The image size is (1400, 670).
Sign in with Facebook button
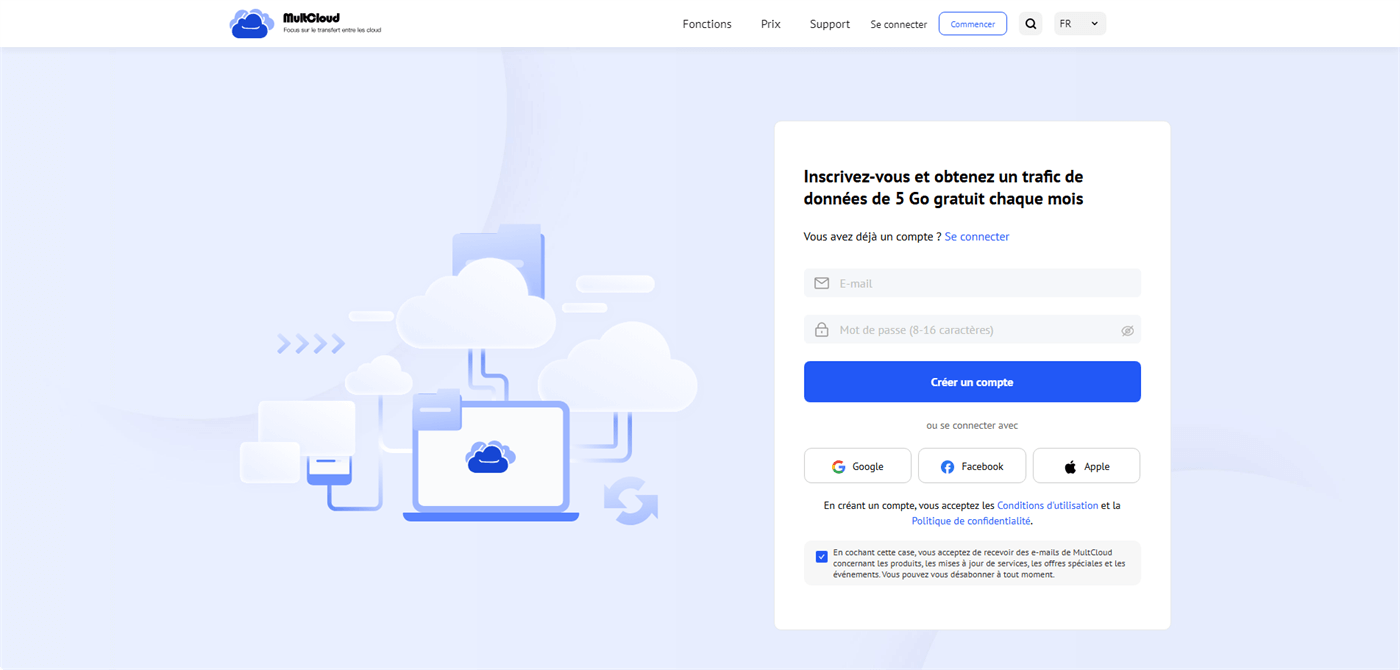(972, 466)
